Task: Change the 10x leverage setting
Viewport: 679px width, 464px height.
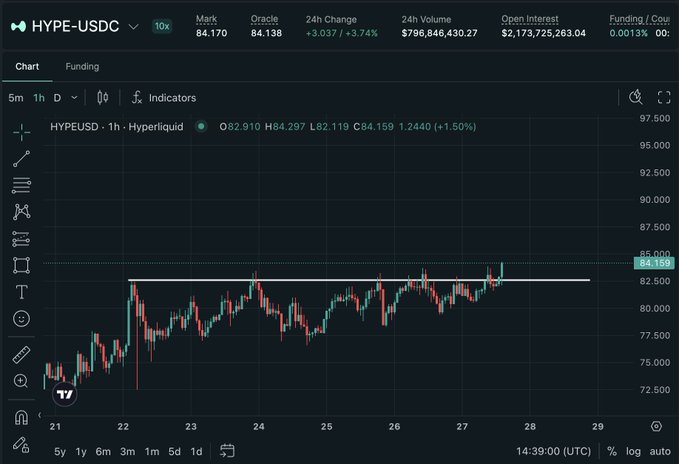Action: (162, 26)
